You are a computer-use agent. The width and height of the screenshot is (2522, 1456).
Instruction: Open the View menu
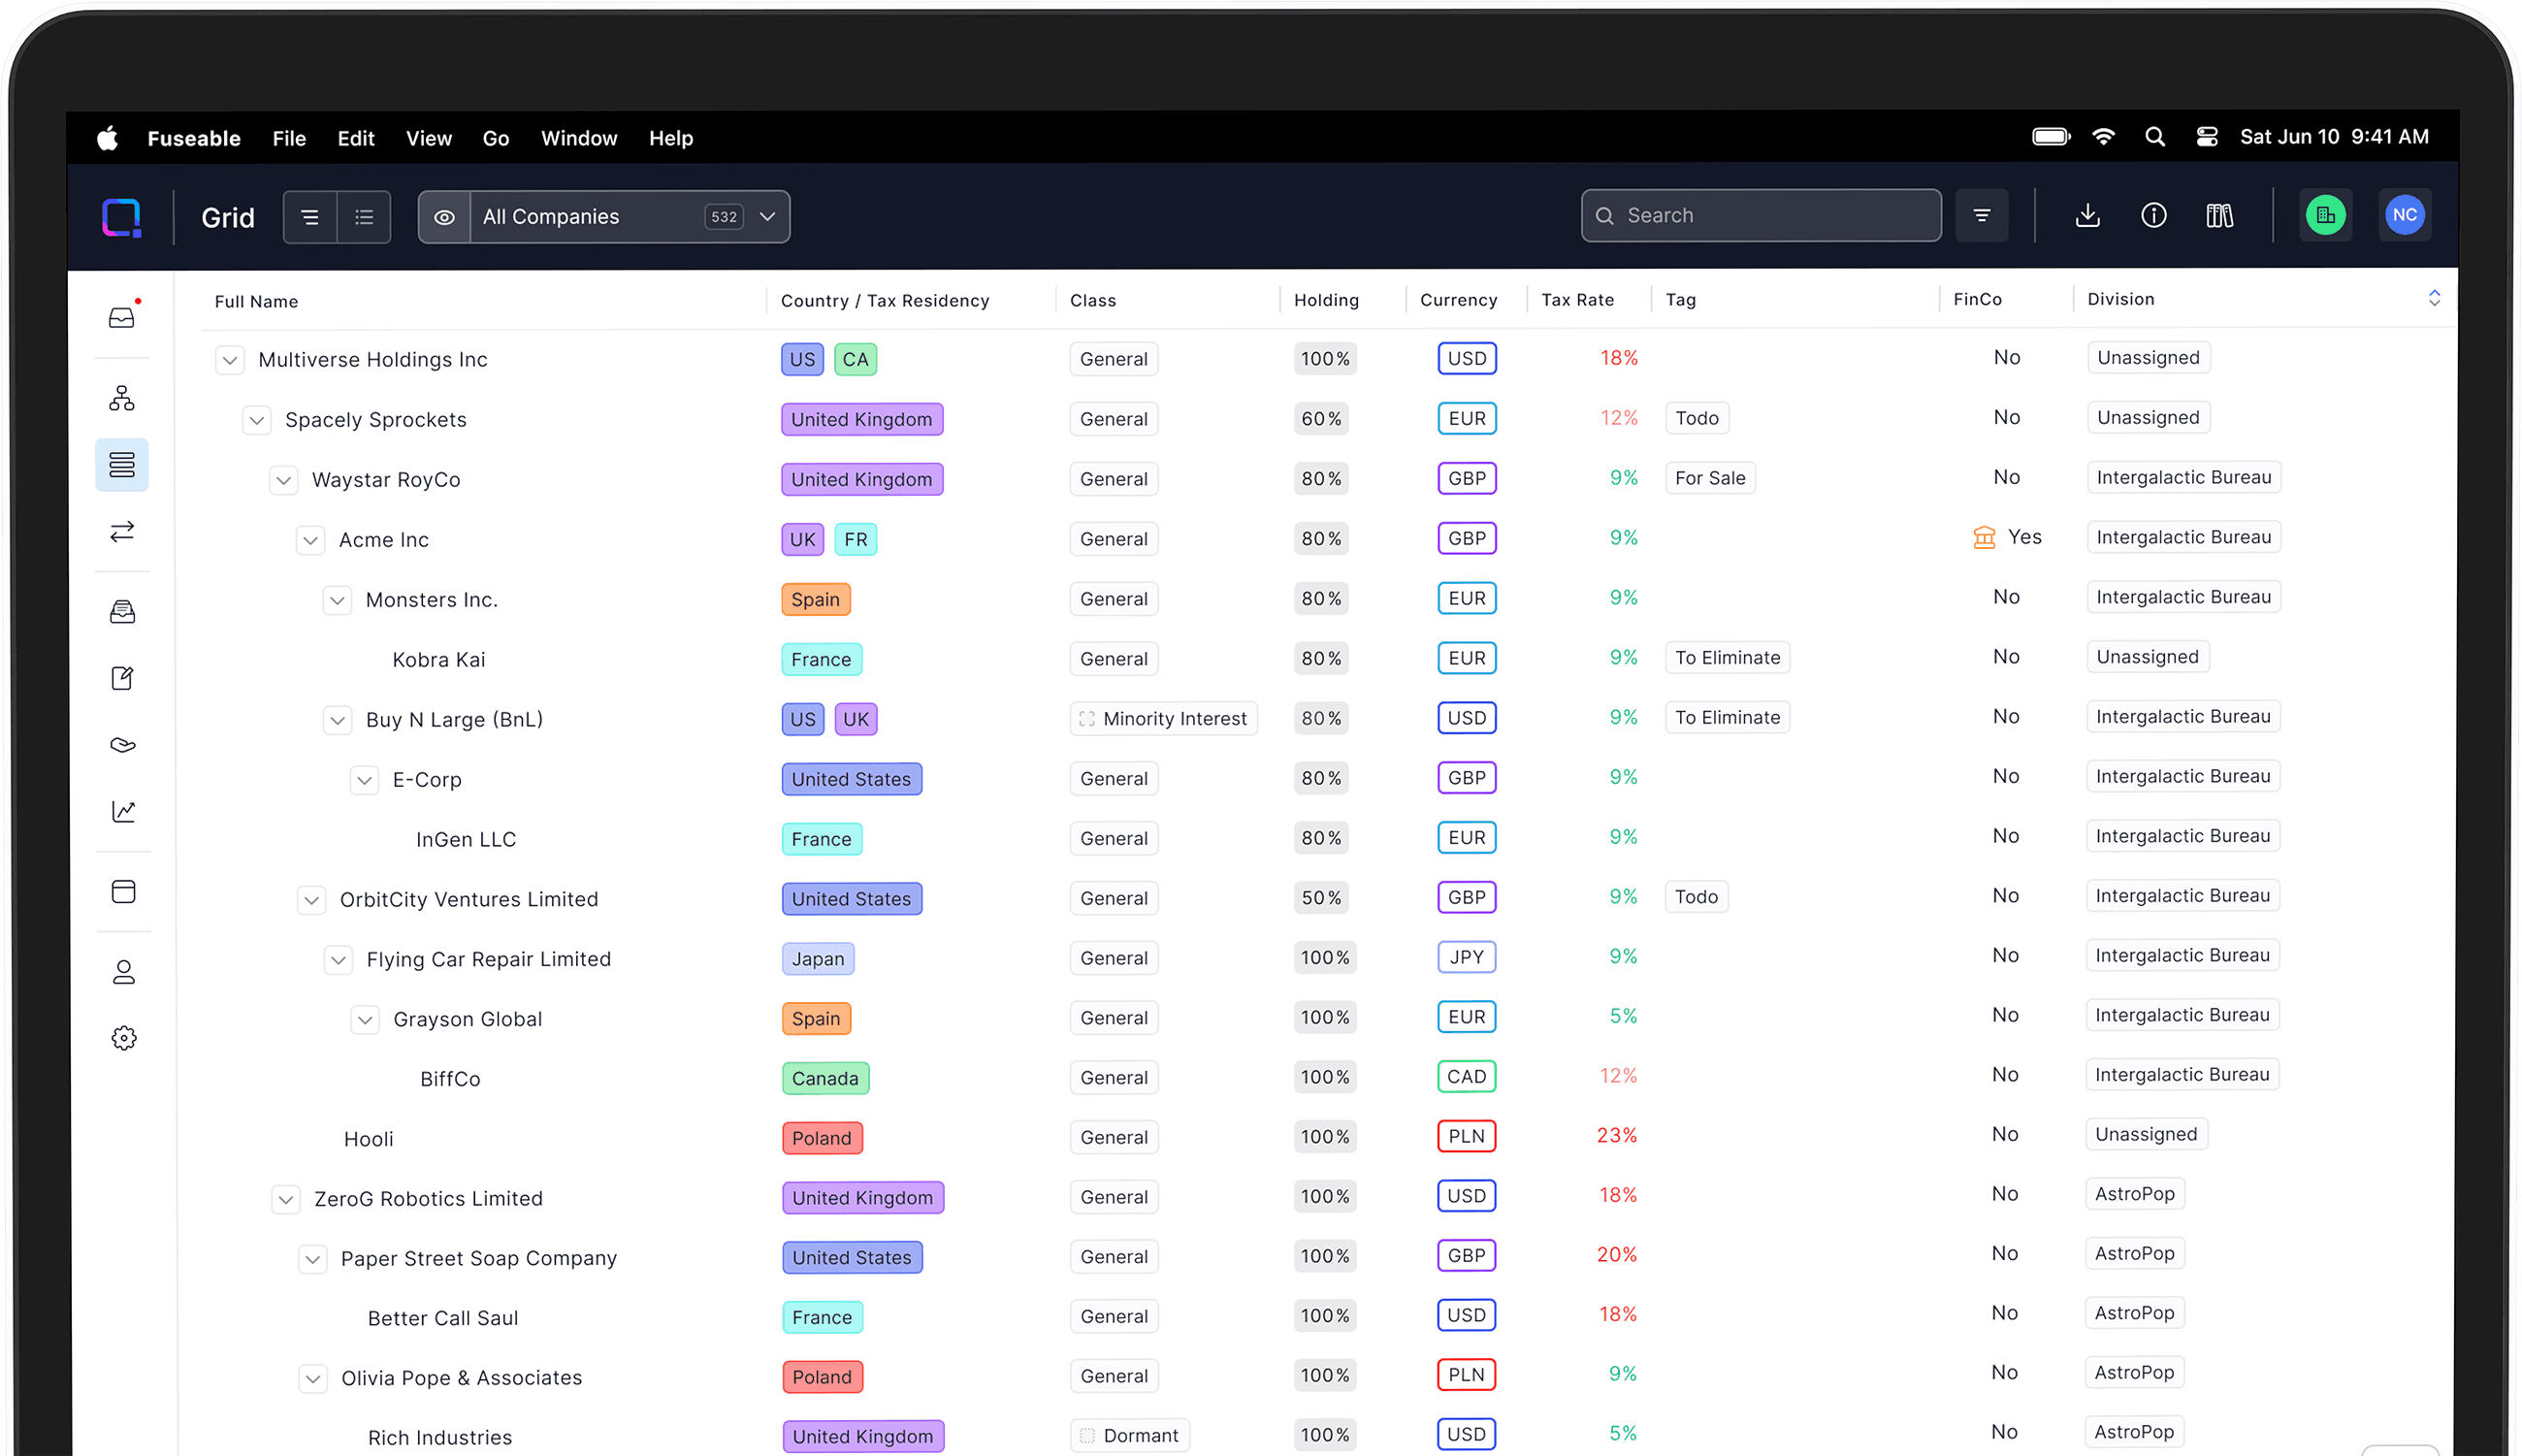pos(428,138)
